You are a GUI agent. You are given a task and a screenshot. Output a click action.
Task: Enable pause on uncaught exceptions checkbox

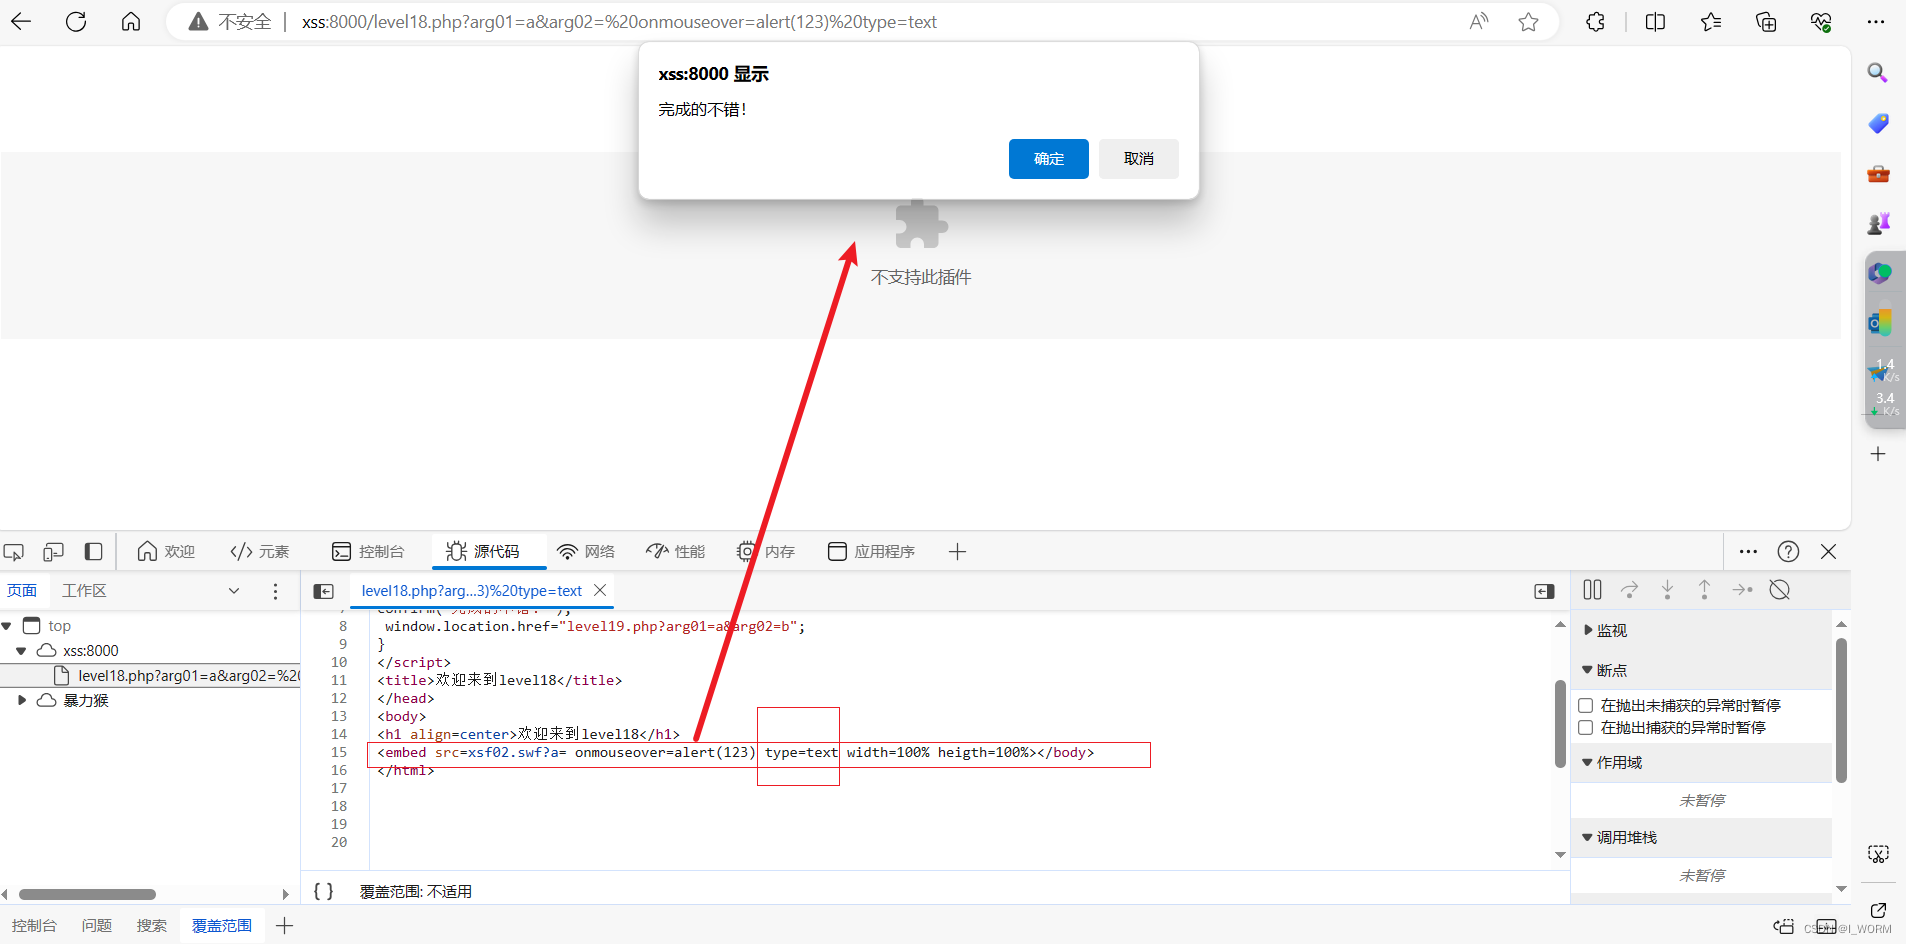[x=1585, y=706]
